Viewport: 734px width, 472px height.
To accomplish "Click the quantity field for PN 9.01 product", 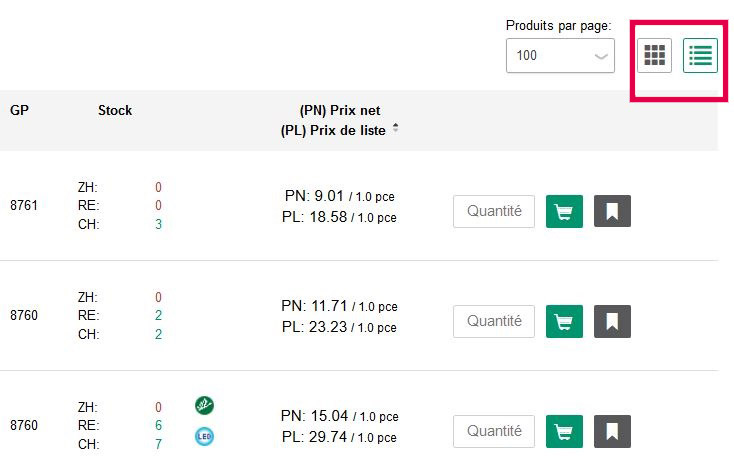I will pos(494,211).
